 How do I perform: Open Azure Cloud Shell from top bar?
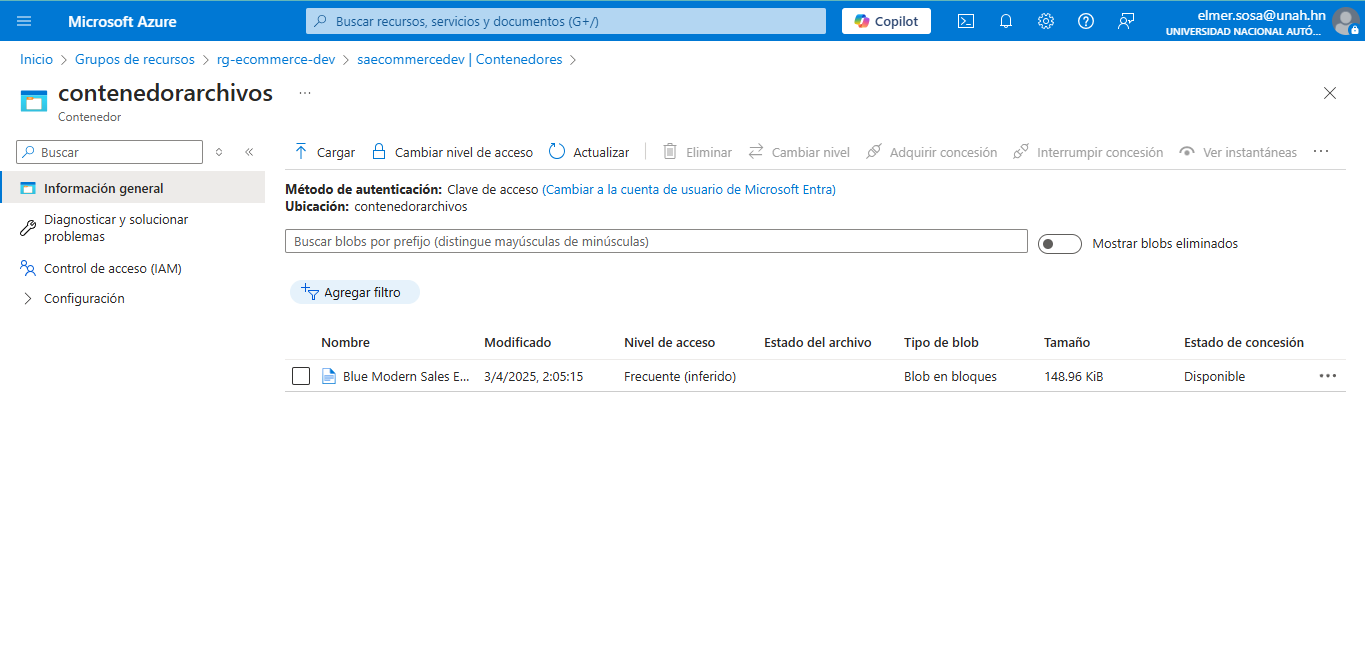pyautogui.click(x=966, y=20)
